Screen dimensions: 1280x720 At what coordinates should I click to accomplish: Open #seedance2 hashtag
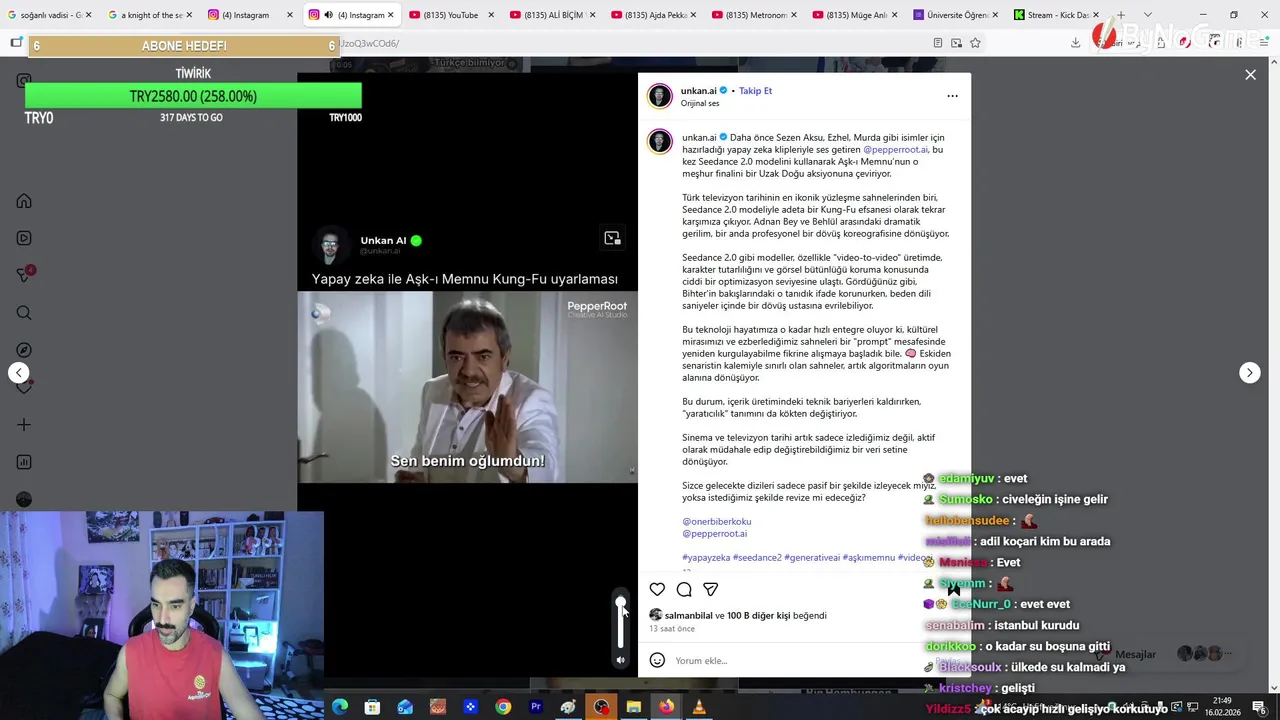click(x=757, y=558)
